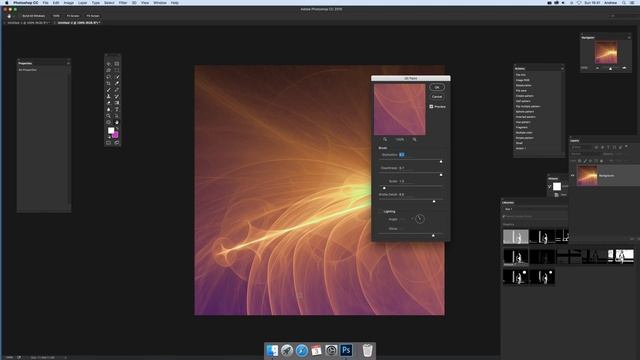The width and height of the screenshot is (640, 360).
Task: Open the Window menu
Action: [x=160, y=3]
